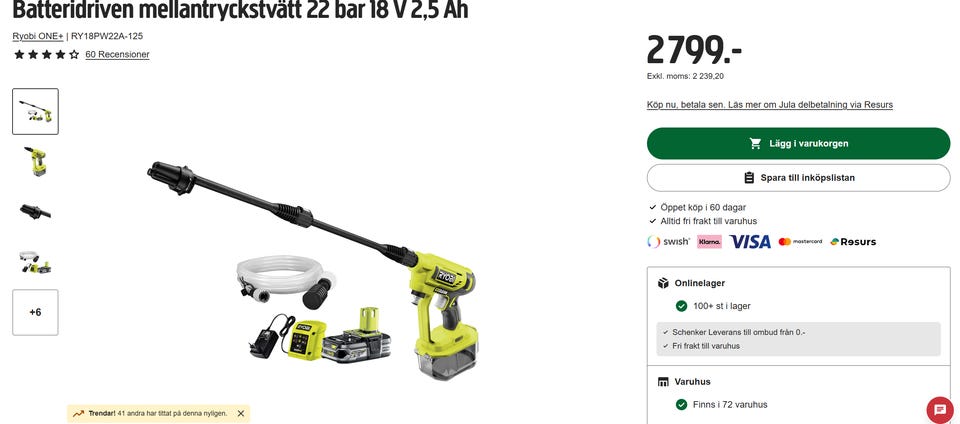
Task: Open the chat support bubble icon
Action: coord(940,409)
